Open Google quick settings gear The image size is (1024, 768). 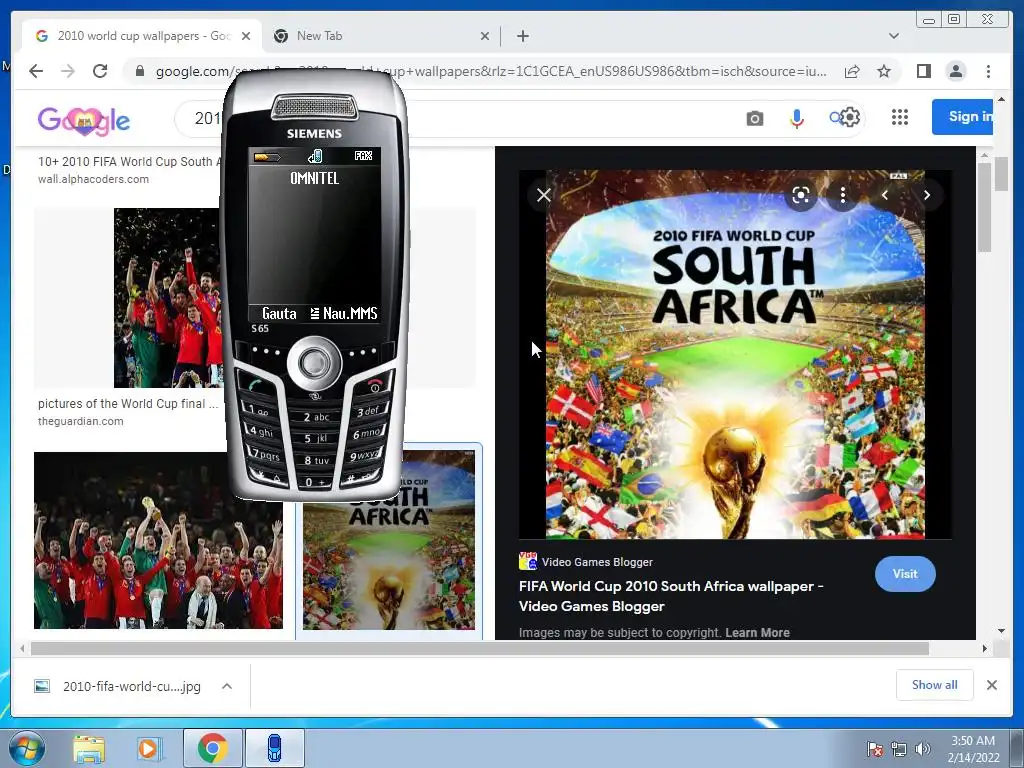[x=849, y=118]
